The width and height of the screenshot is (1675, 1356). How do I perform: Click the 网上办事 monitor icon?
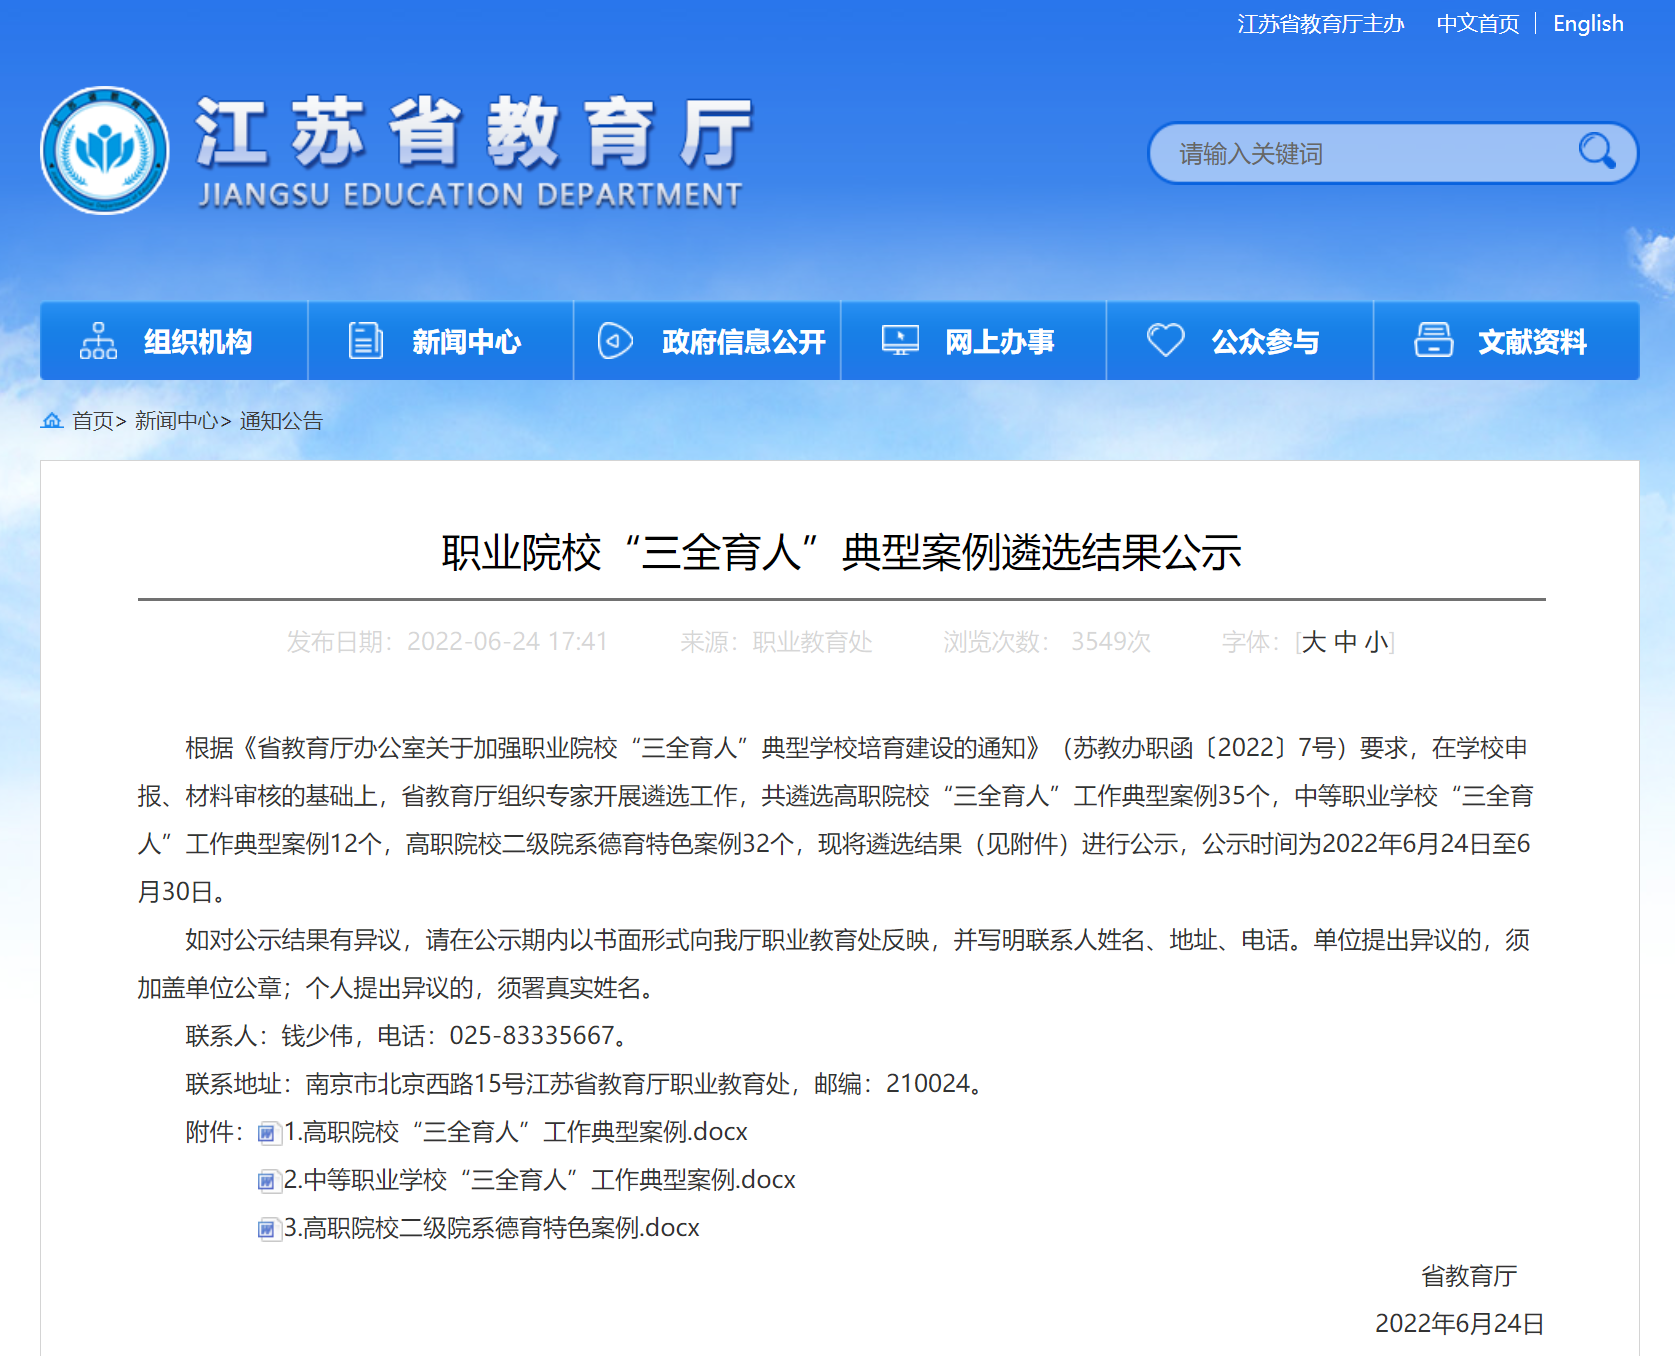click(x=900, y=341)
